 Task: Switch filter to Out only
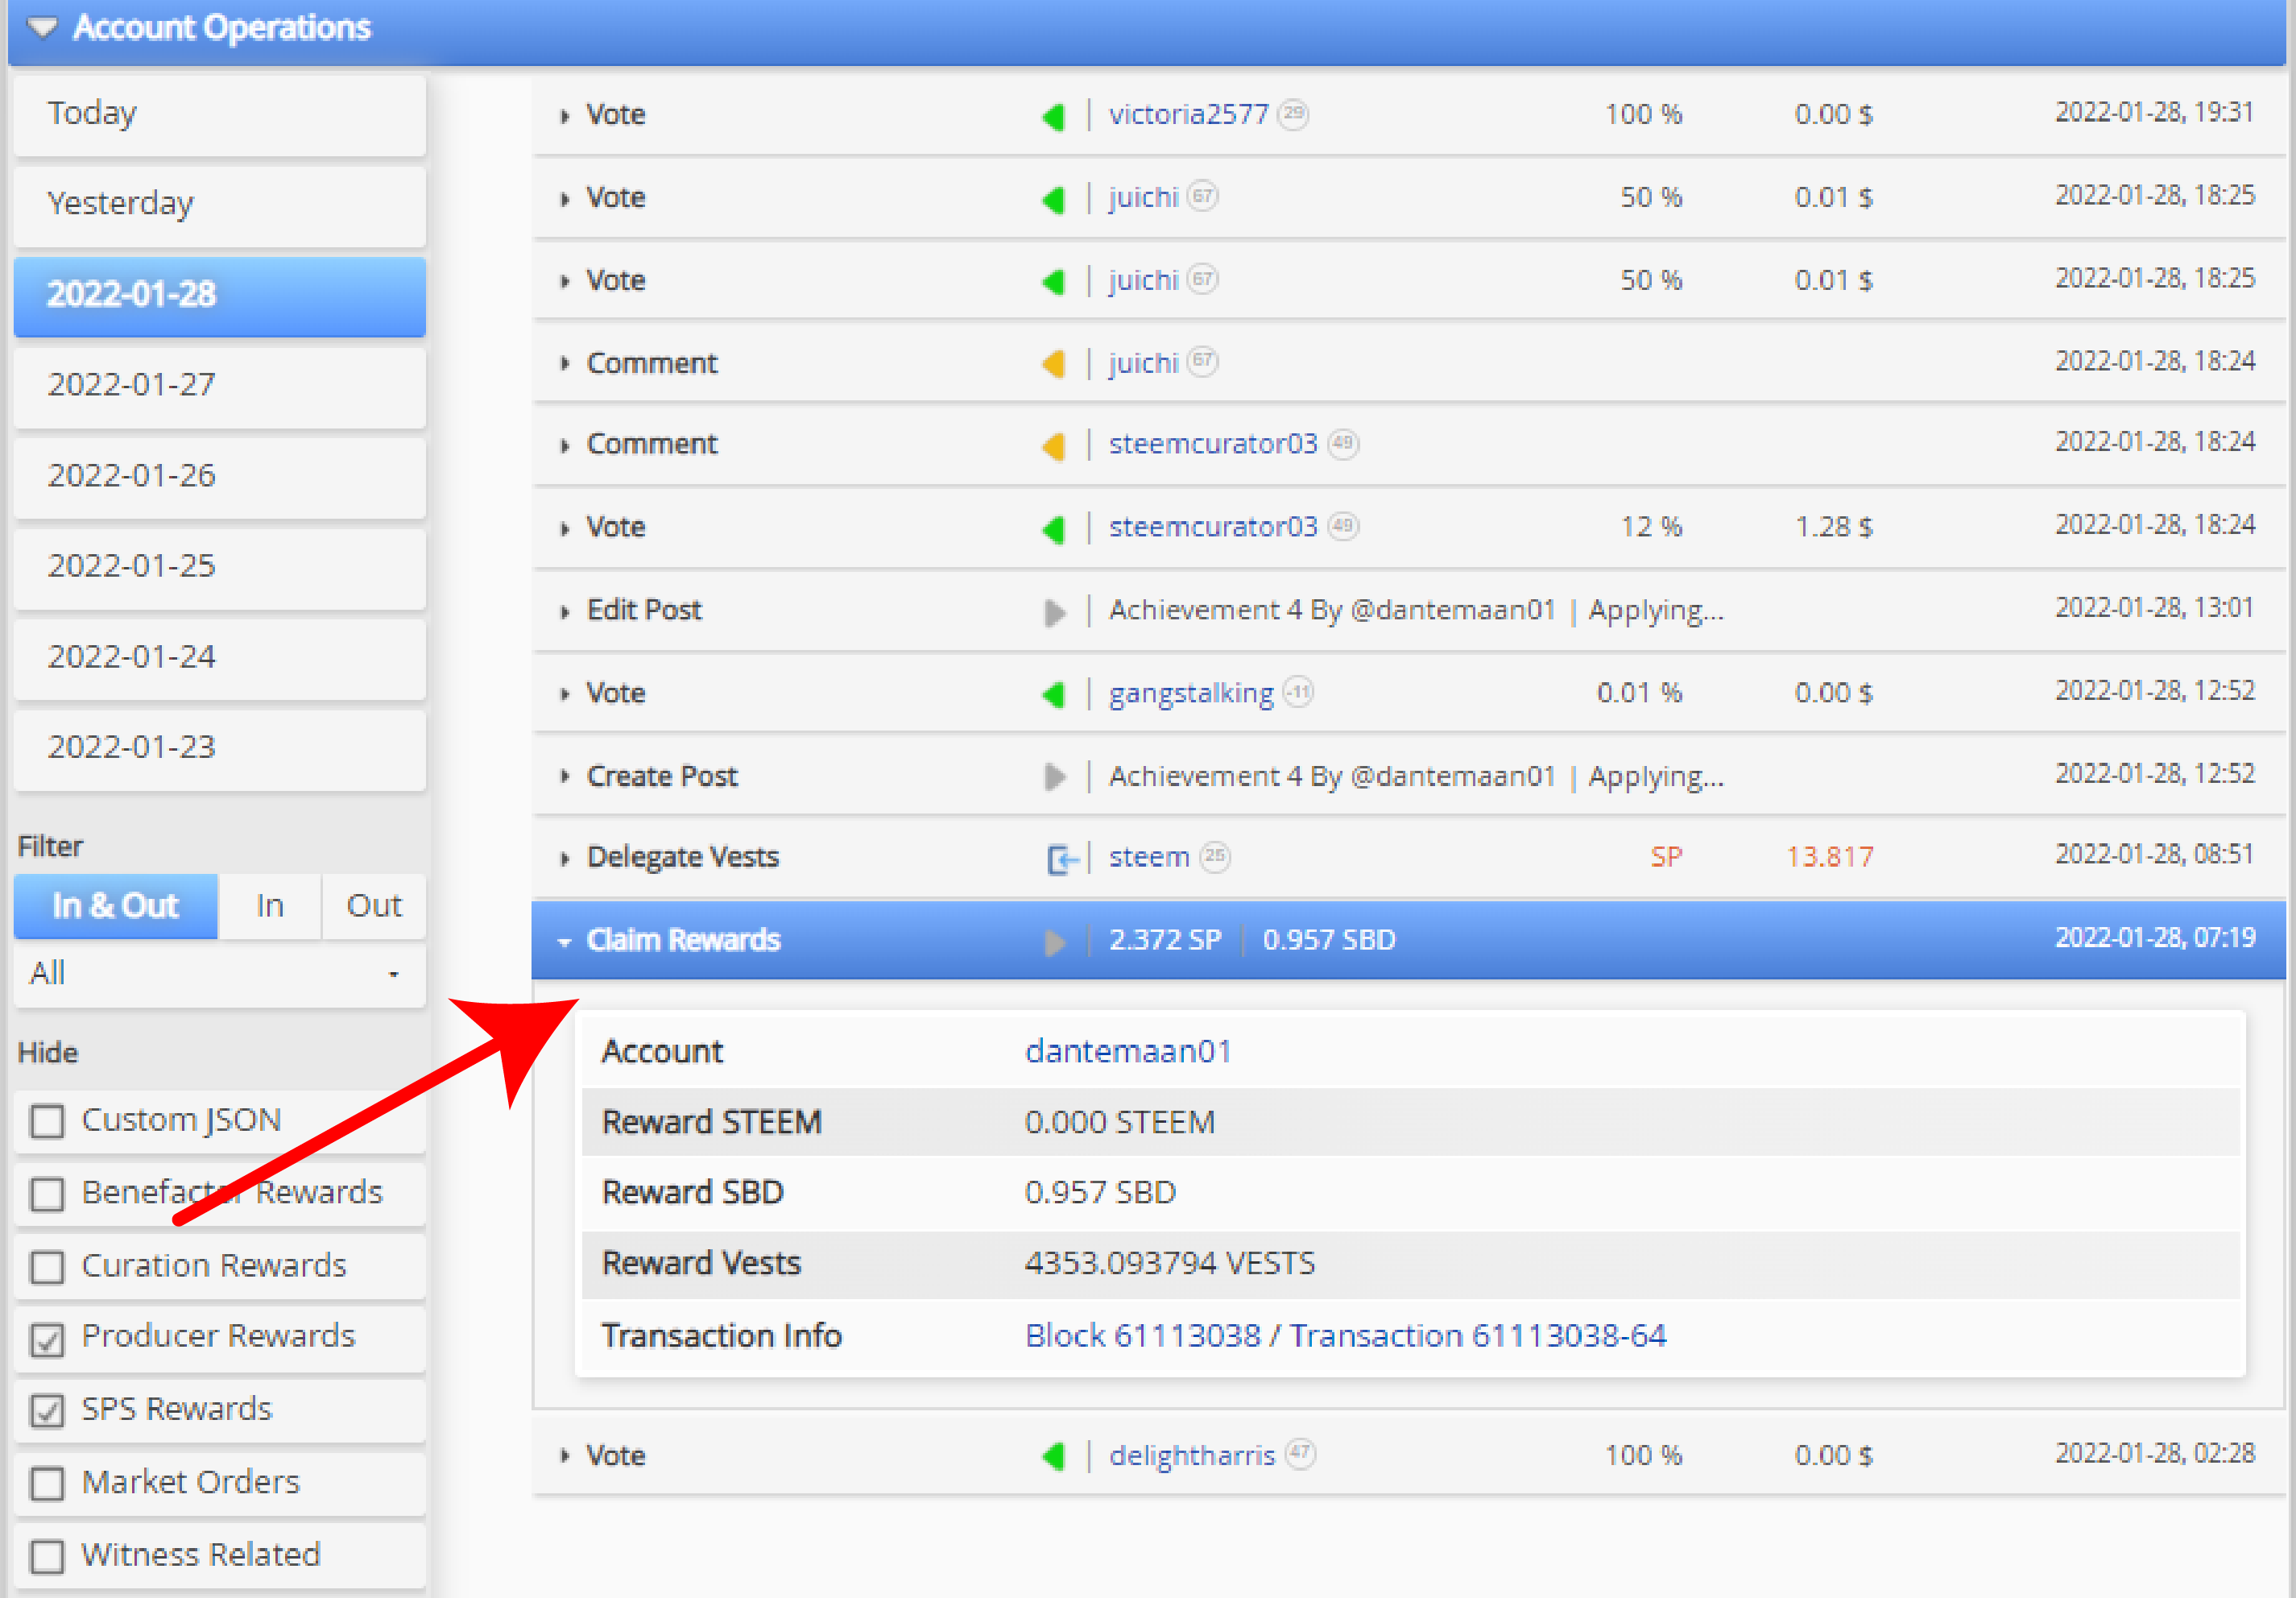point(374,906)
